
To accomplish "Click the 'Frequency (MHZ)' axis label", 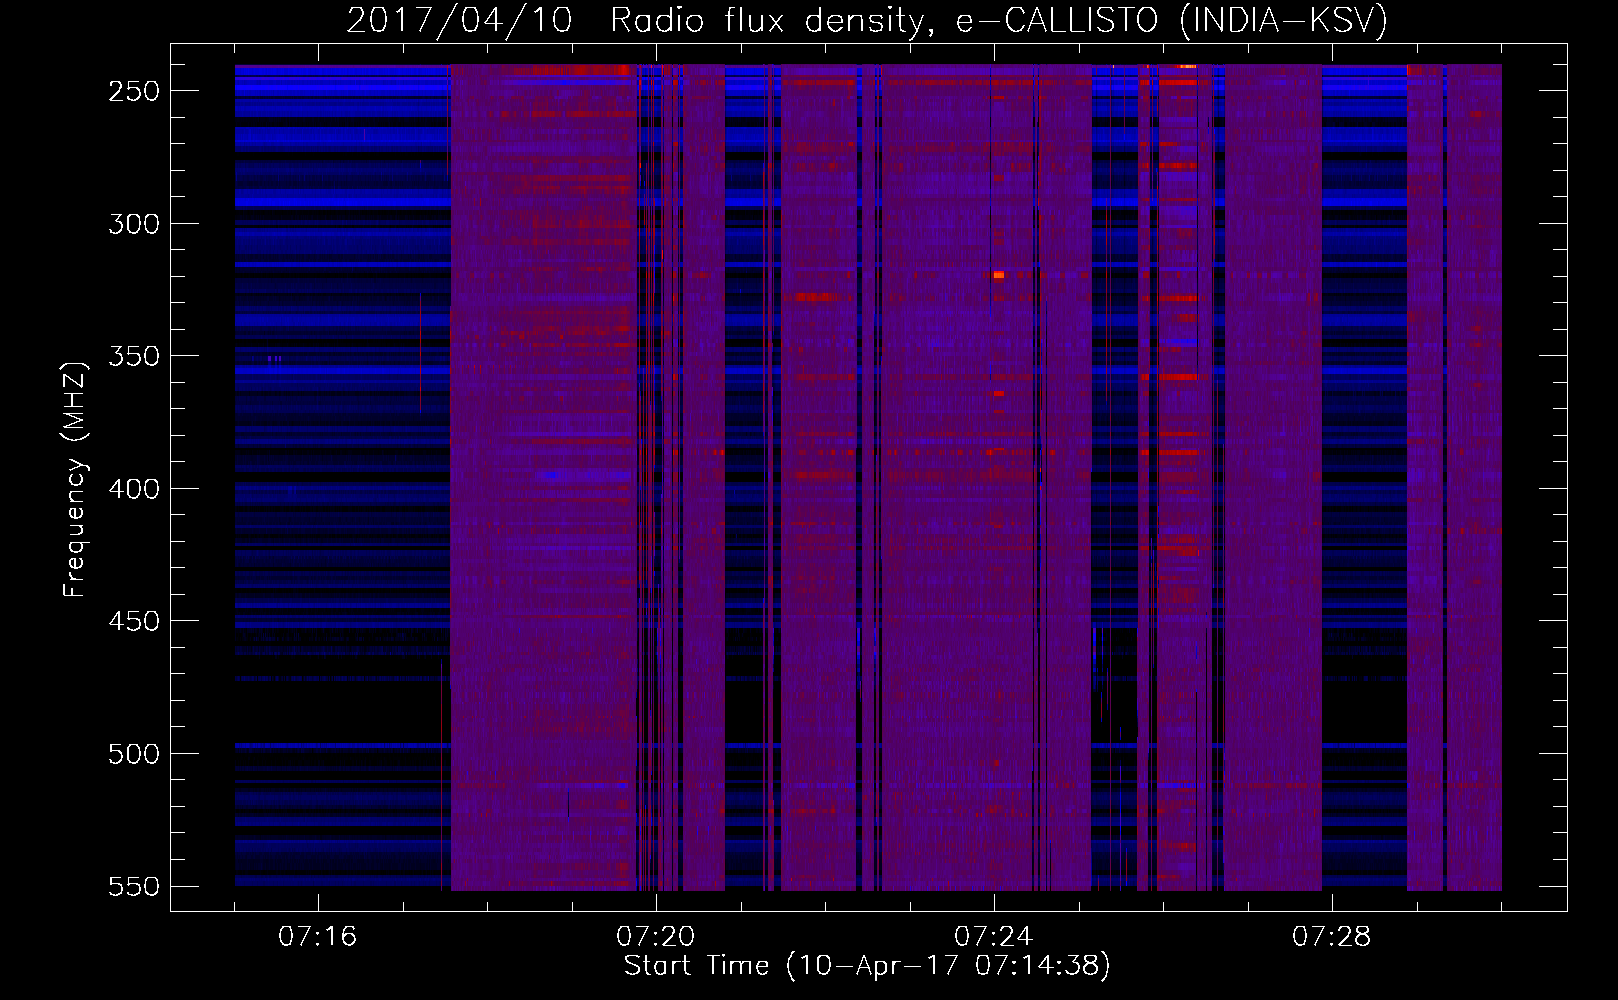I will click(x=74, y=479).
